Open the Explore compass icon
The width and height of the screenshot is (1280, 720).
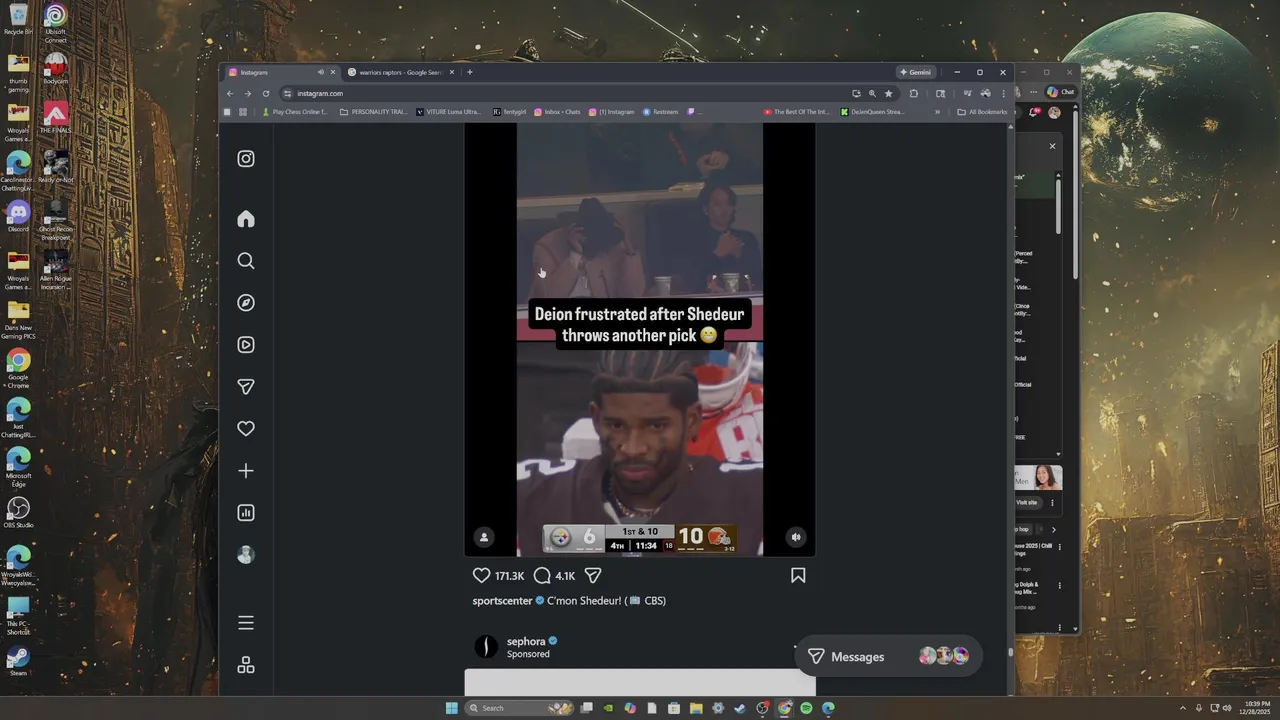point(246,303)
